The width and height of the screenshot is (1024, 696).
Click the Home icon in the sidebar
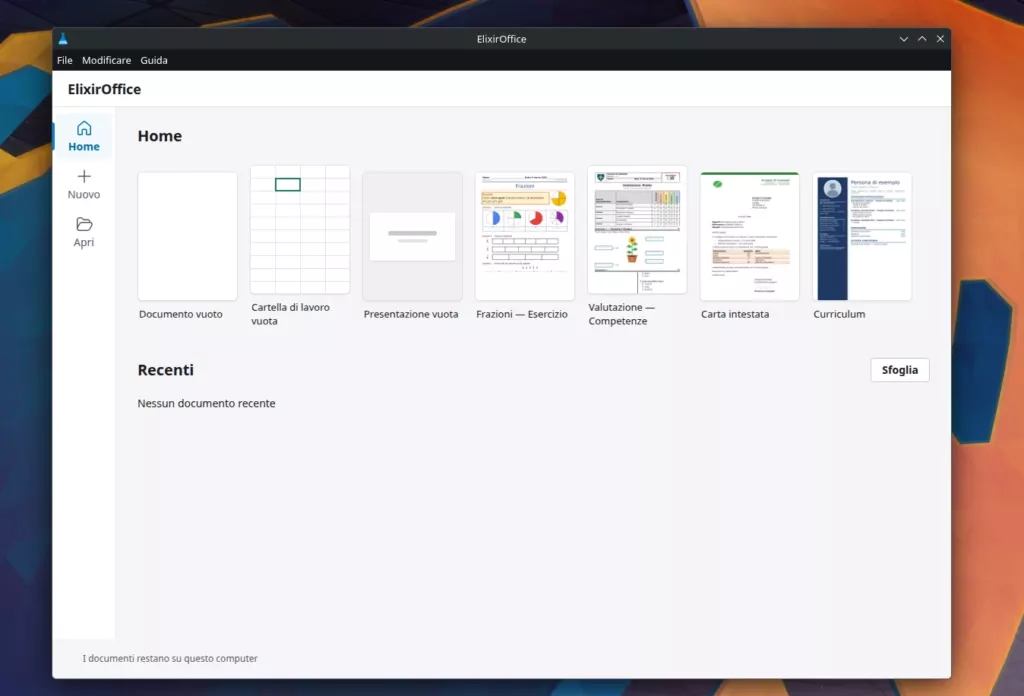tap(84, 128)
